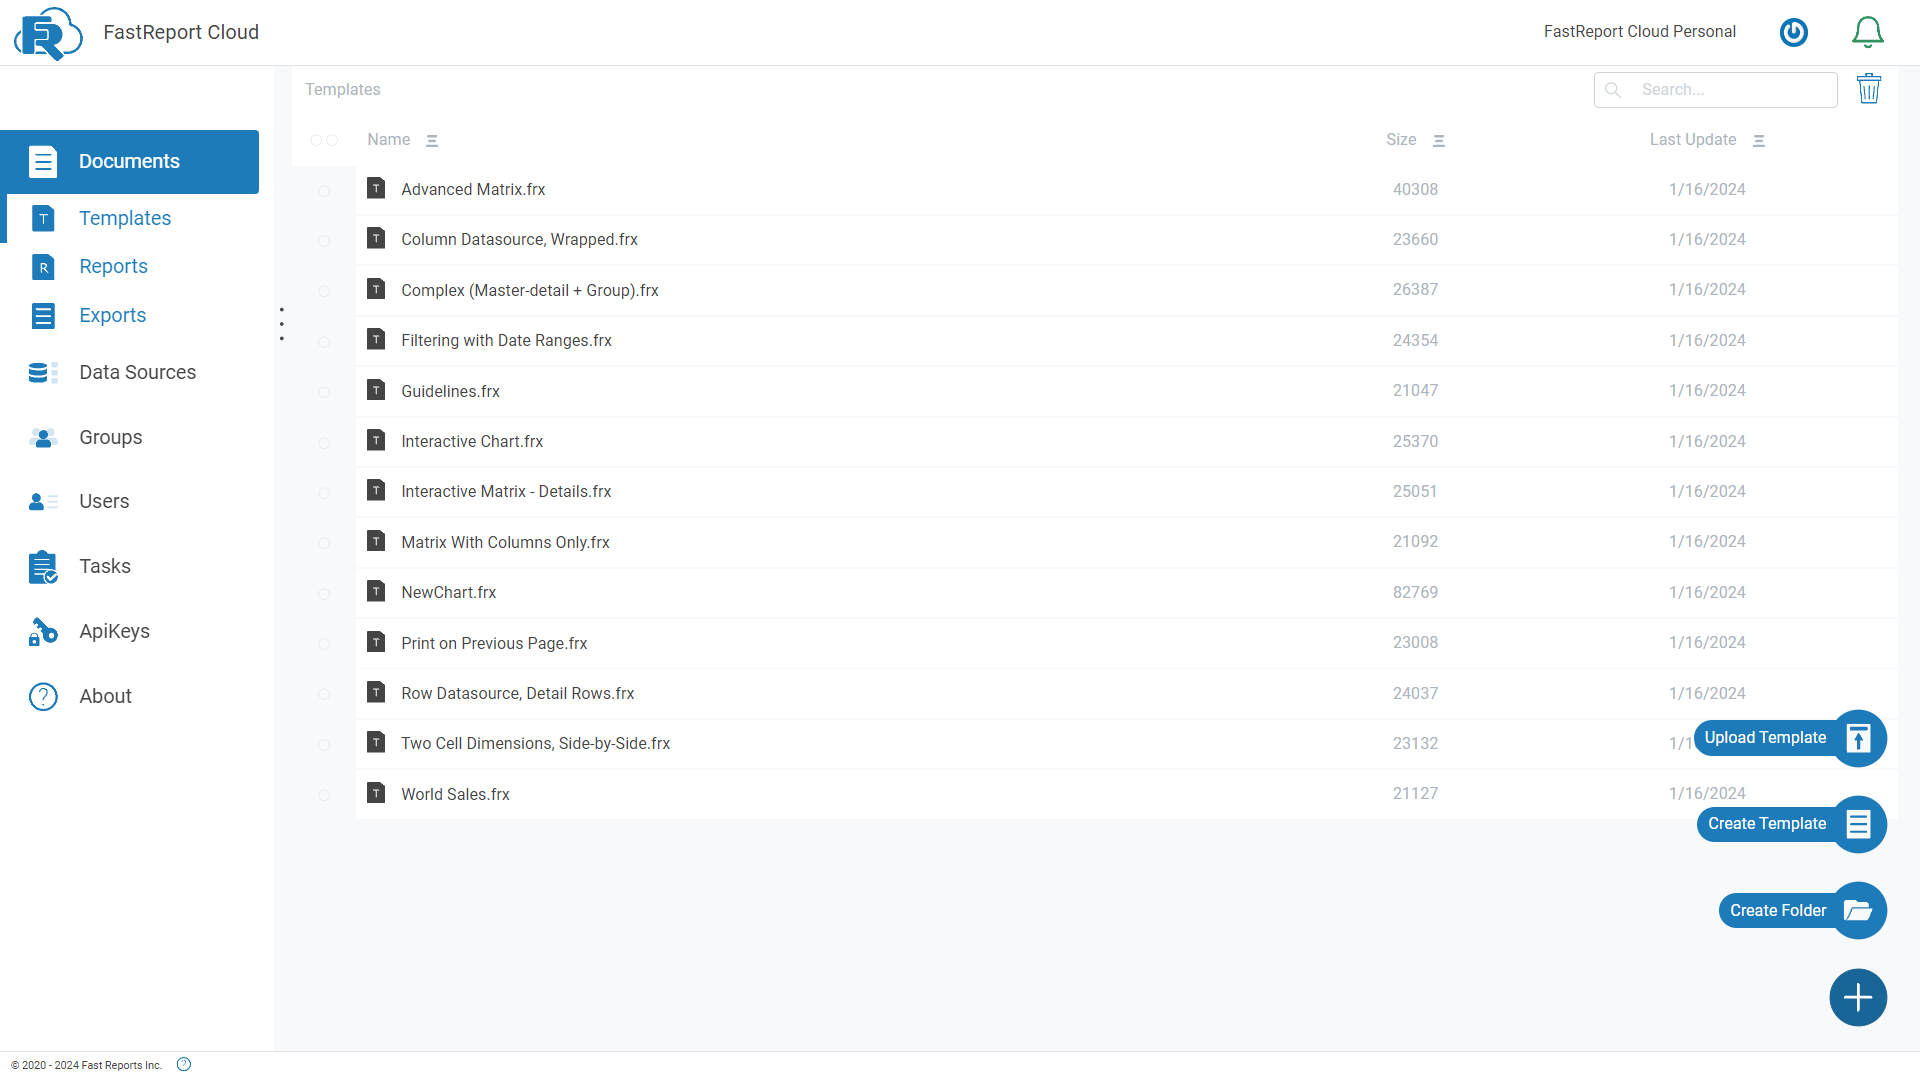Image resolution: width=1920 pixels, height=1080 pixels.
Task: Open the Name column sort menu
Action: pos(432,141)
